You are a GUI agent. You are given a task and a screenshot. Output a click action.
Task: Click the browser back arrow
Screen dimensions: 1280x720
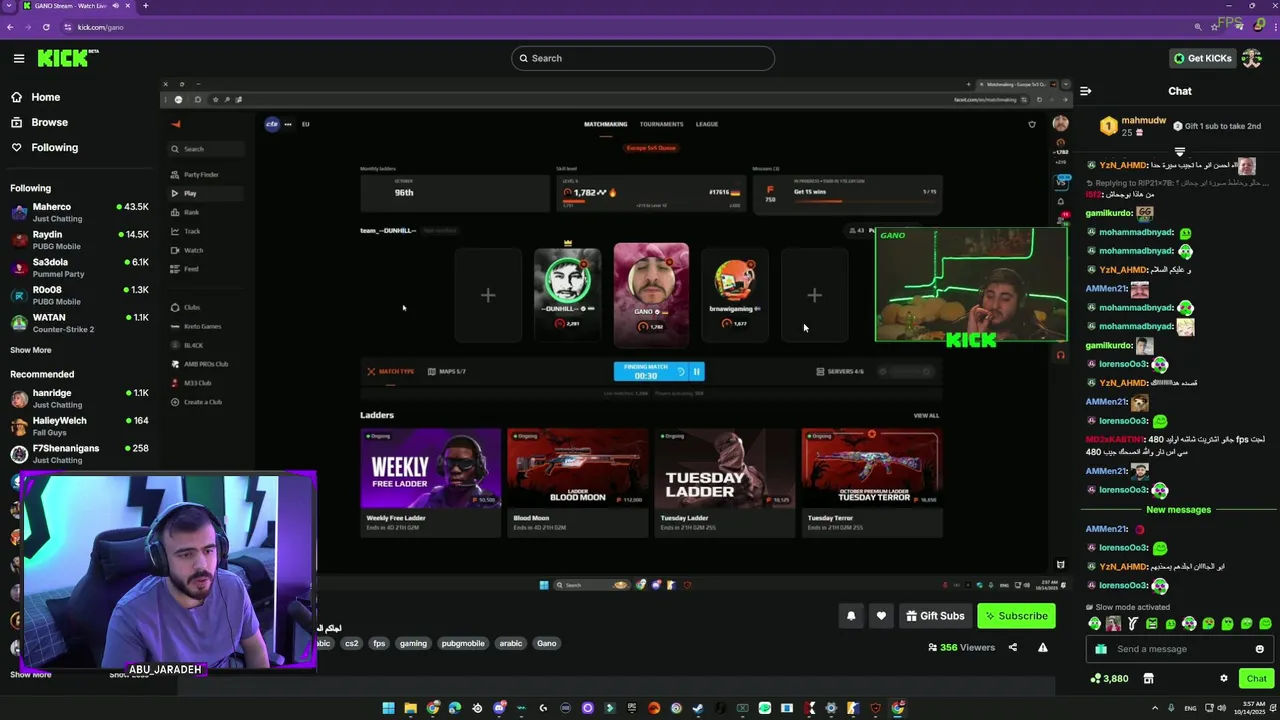click(12, 27)
